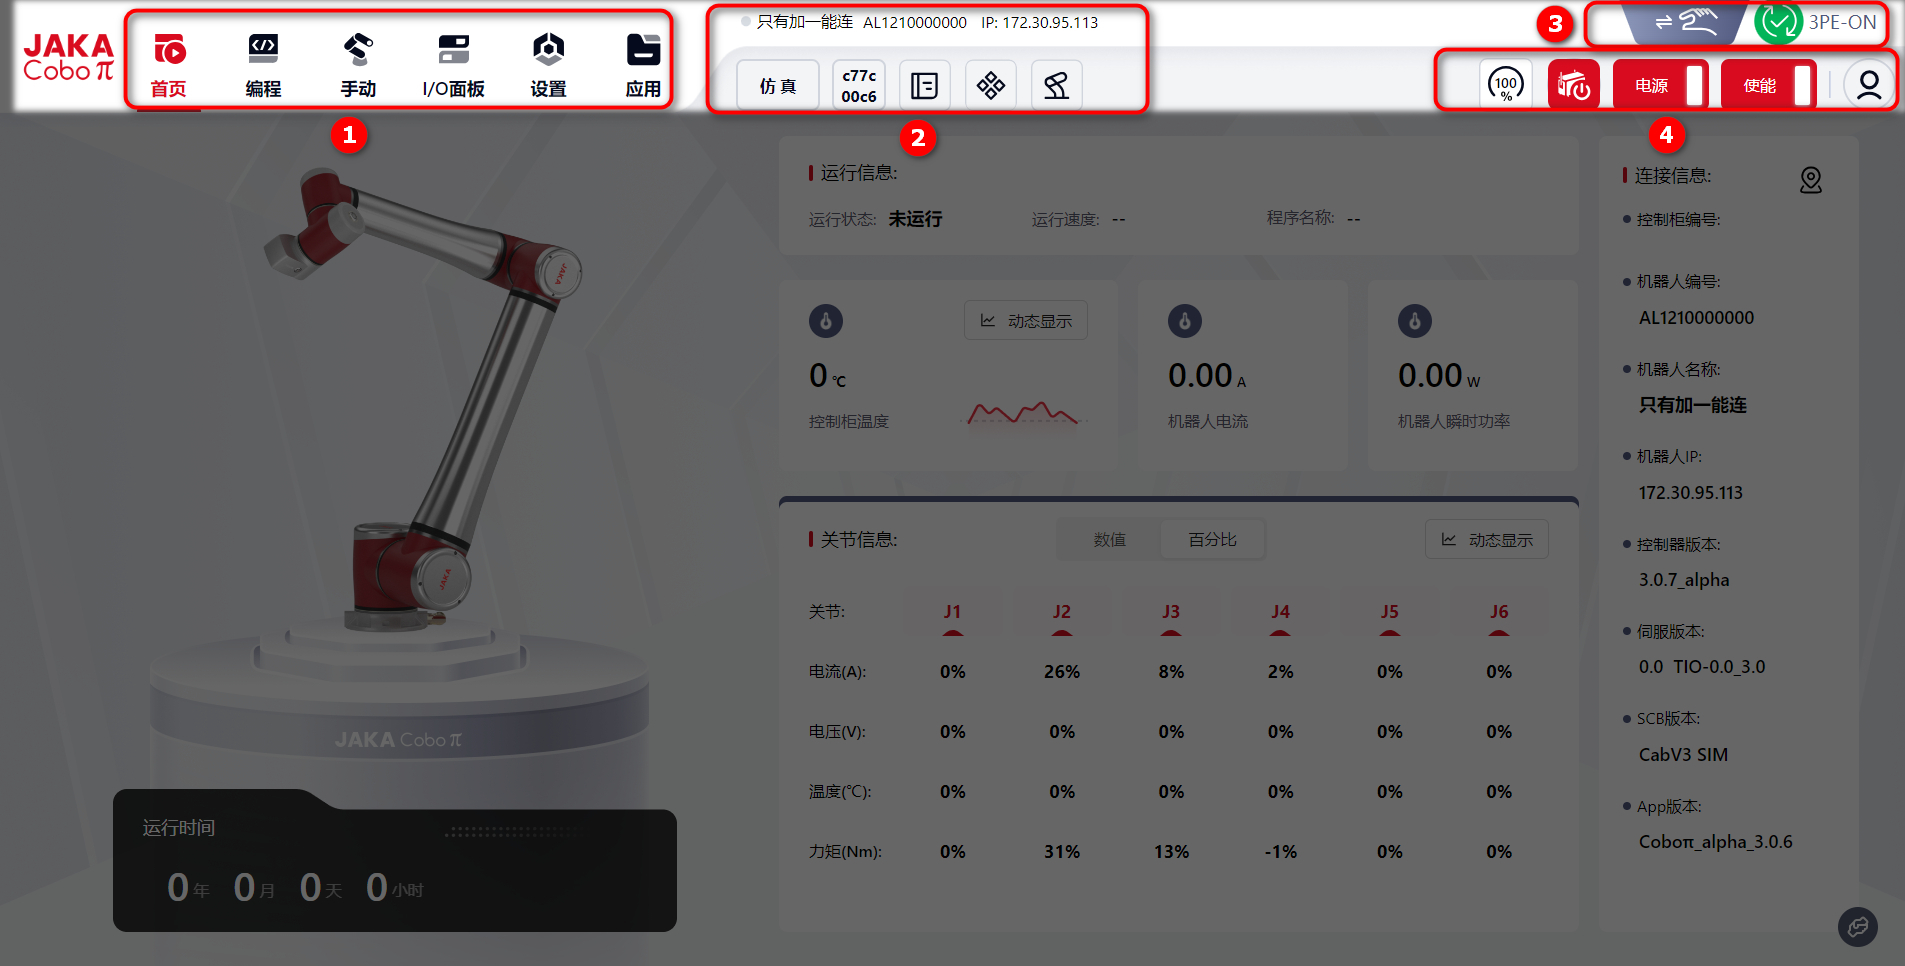Open the 编程 (Programming) page

click(263, 65)
